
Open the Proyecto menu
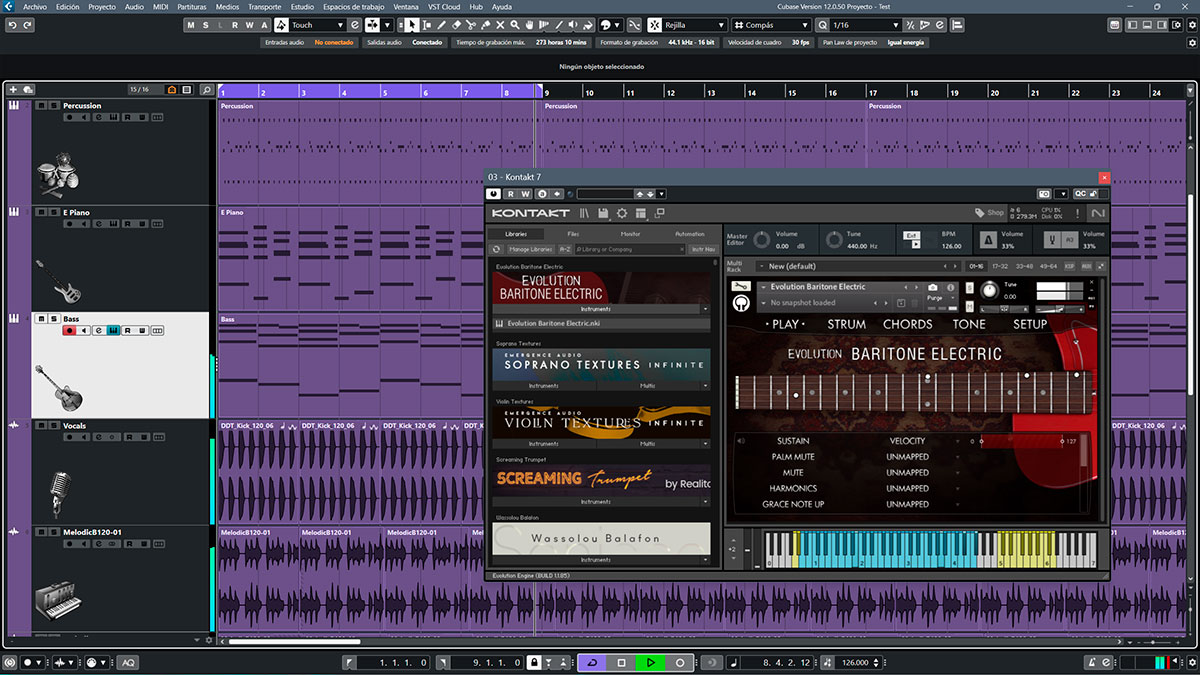click(102, 6)
